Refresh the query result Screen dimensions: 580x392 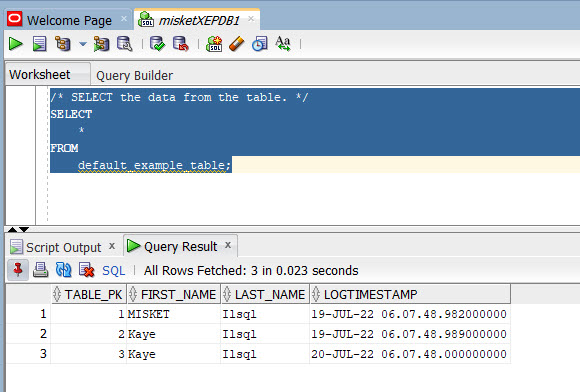click(x=63, y=270)
